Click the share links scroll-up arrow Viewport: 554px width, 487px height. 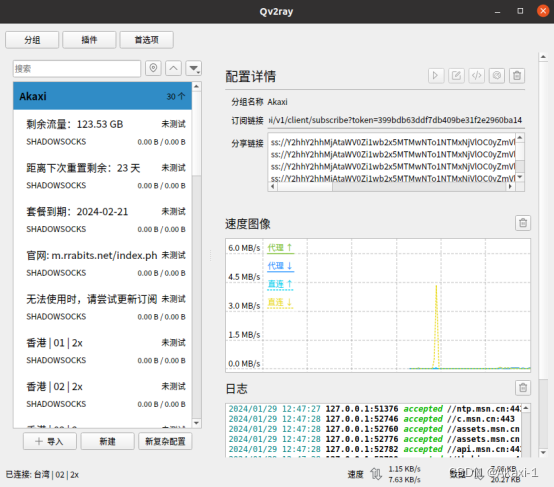point(520,137)
